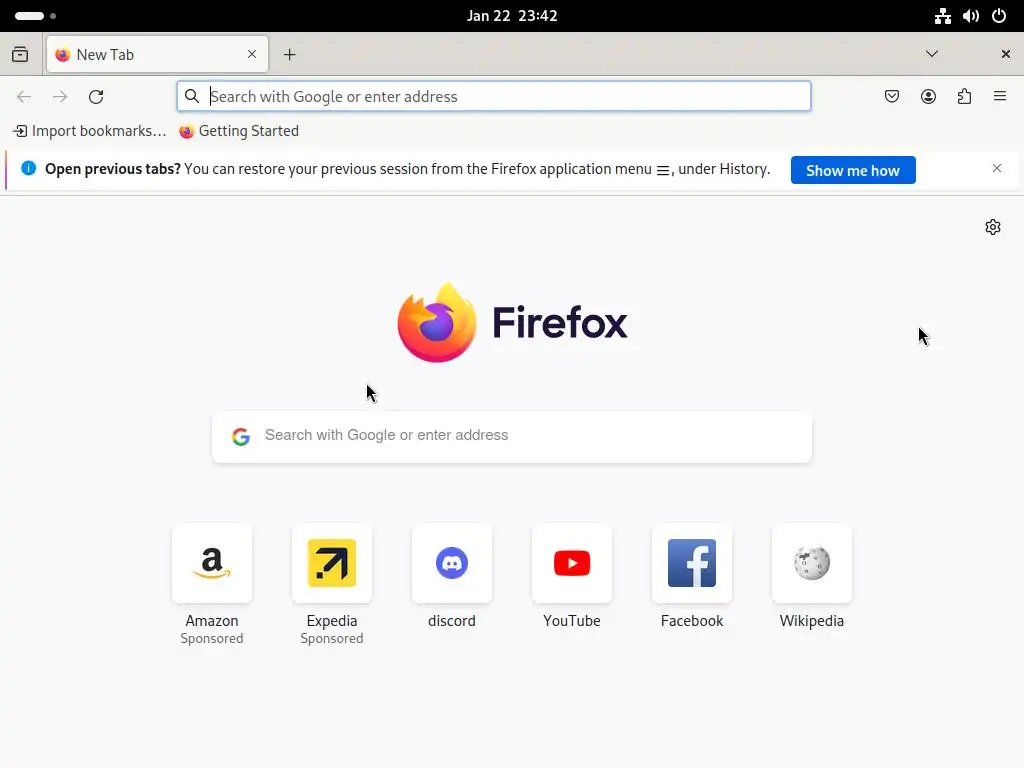
Task: Click the Show me how button
Action: (x=853, y=170)
